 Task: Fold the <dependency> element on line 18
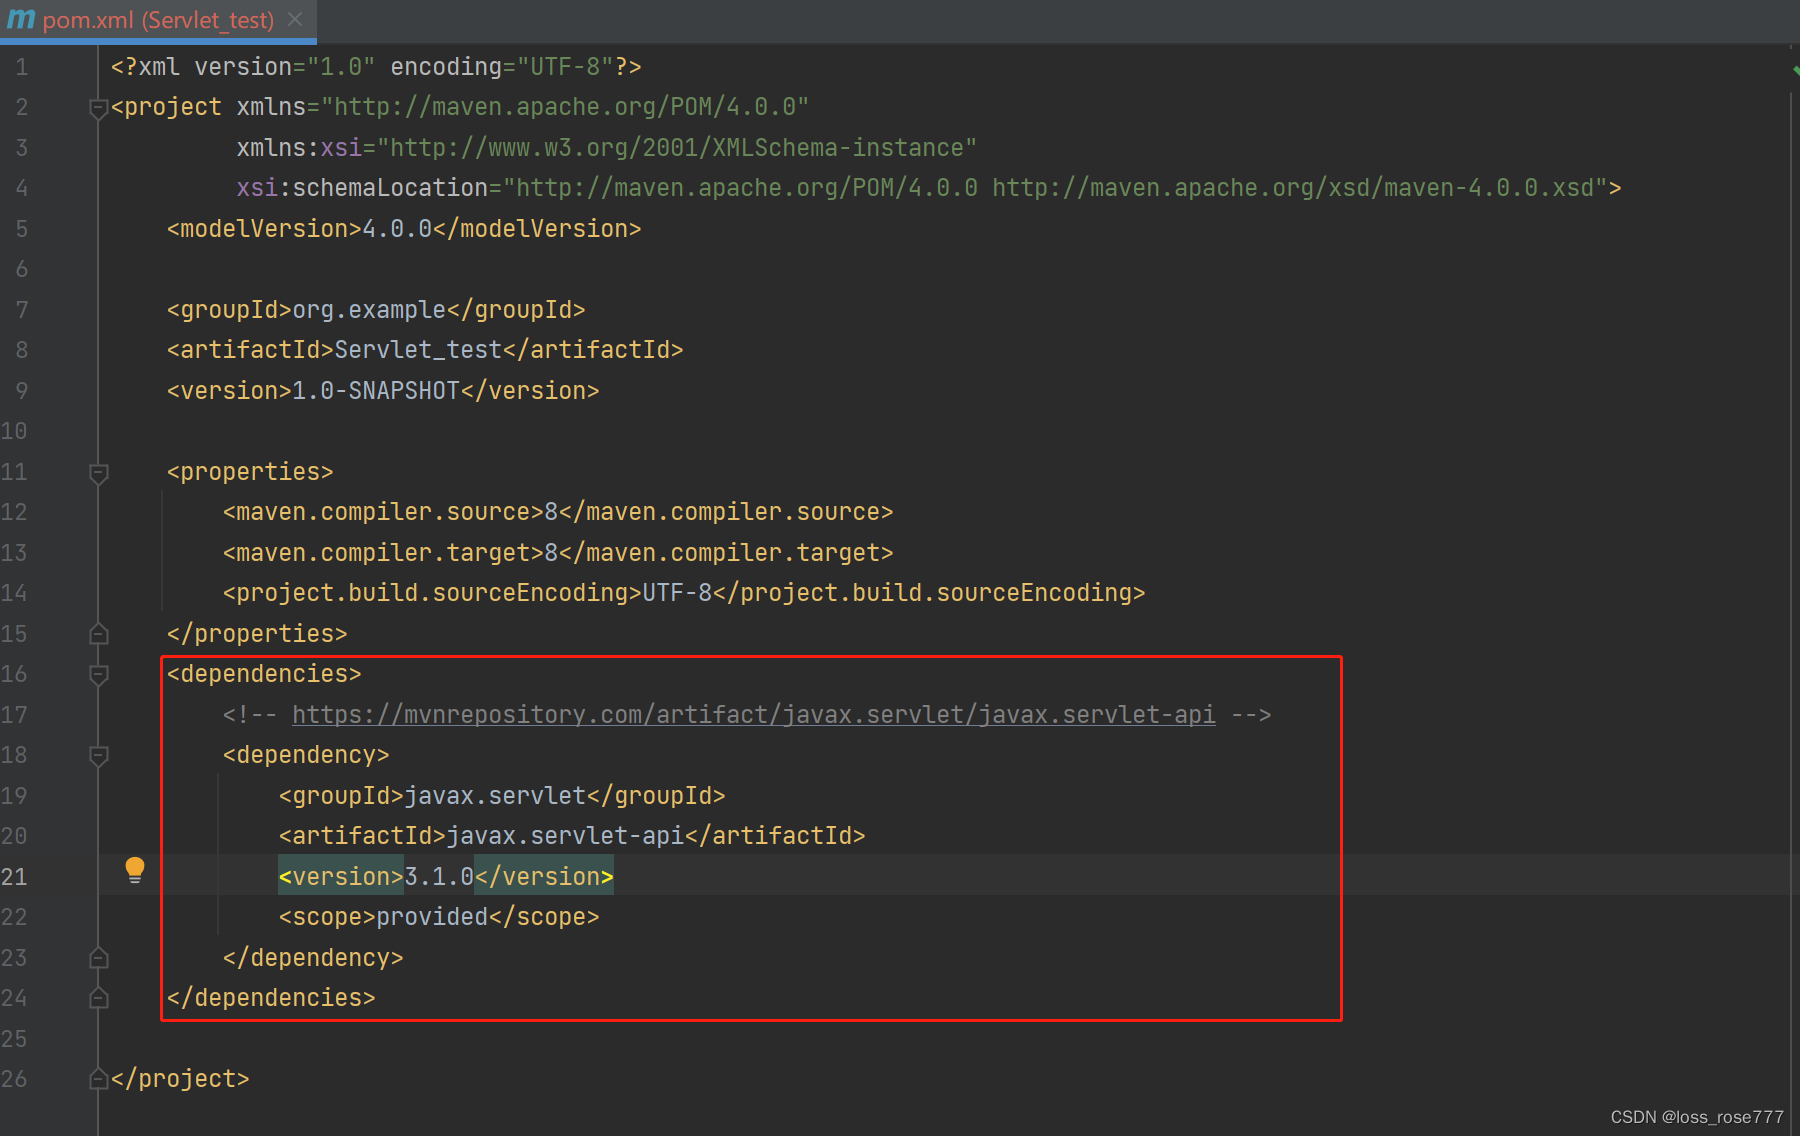[x=98, y=756]
